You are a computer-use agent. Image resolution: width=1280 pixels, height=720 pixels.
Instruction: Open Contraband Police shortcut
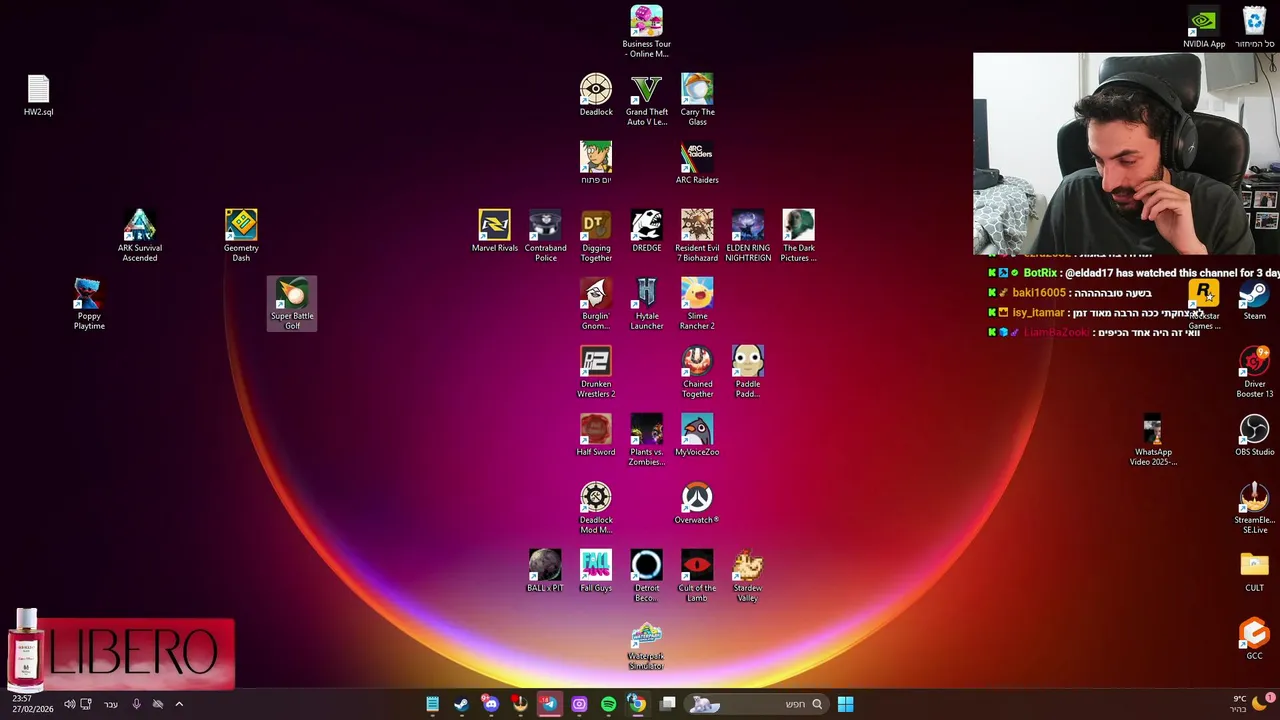(545, 236)
